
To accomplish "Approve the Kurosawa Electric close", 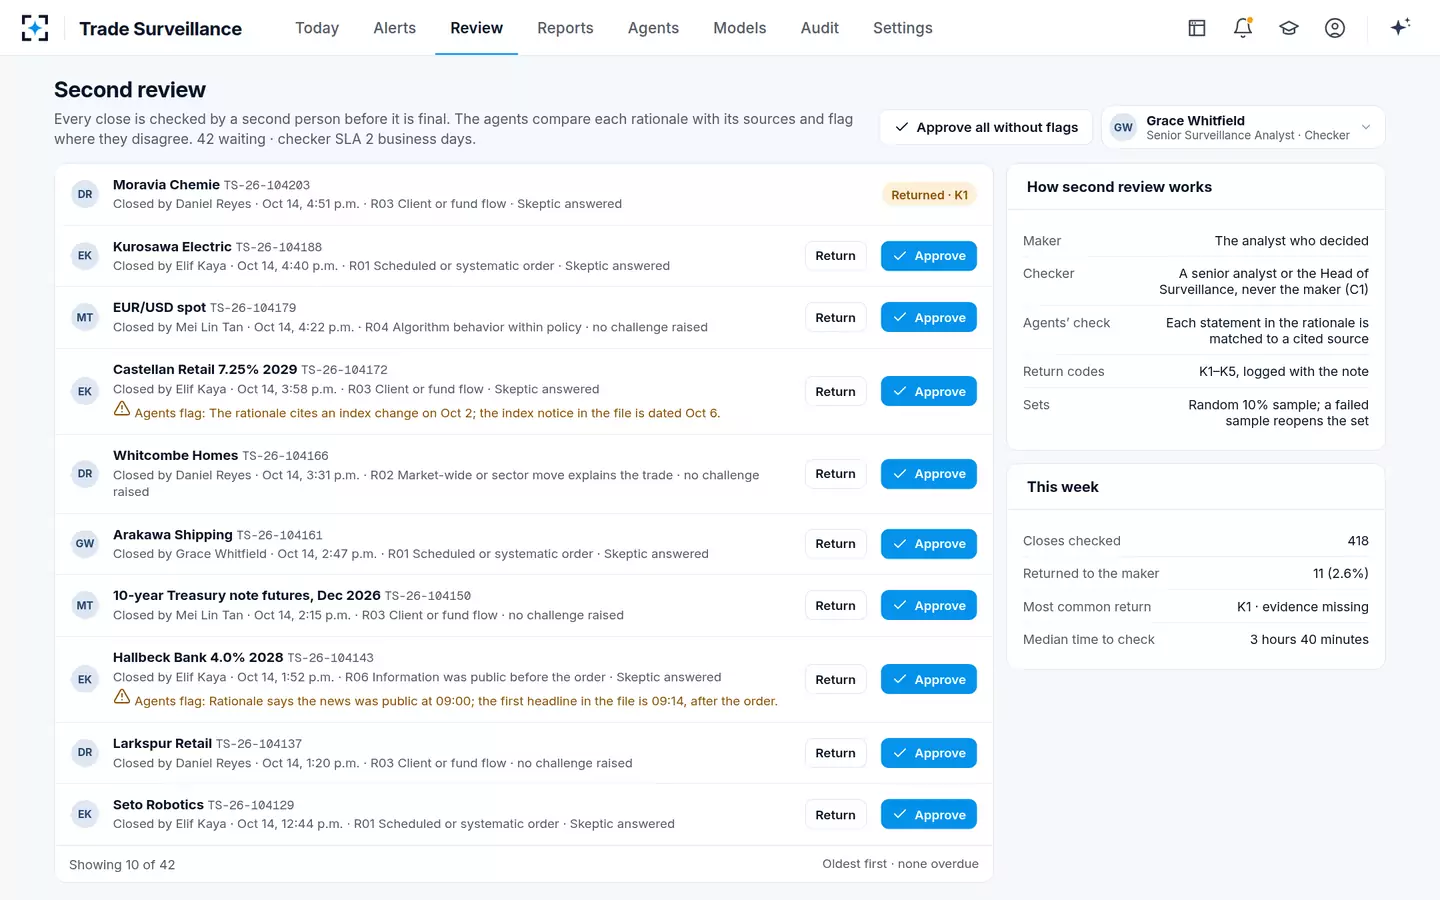I will coord(929,256).
